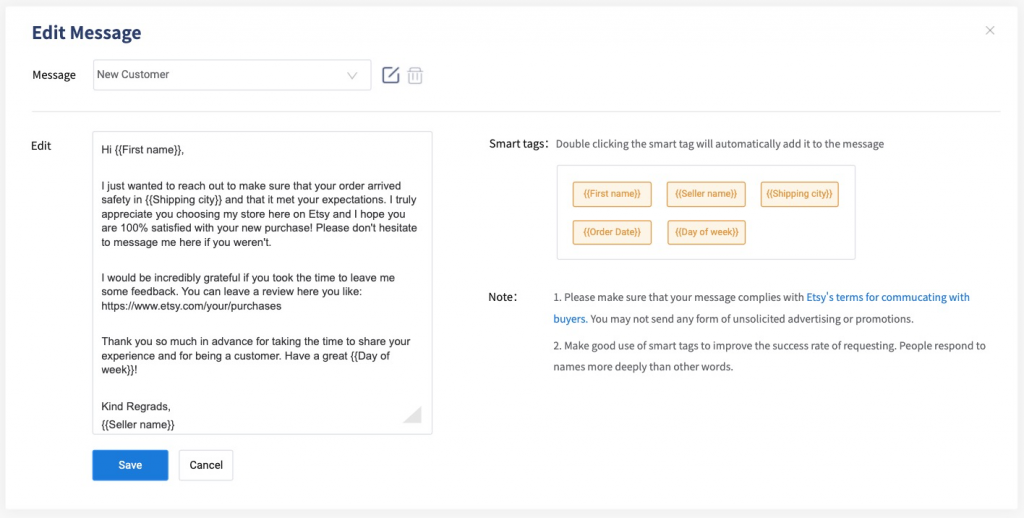Choose the {{Order Date}} smart tag

tap(612, 232)
